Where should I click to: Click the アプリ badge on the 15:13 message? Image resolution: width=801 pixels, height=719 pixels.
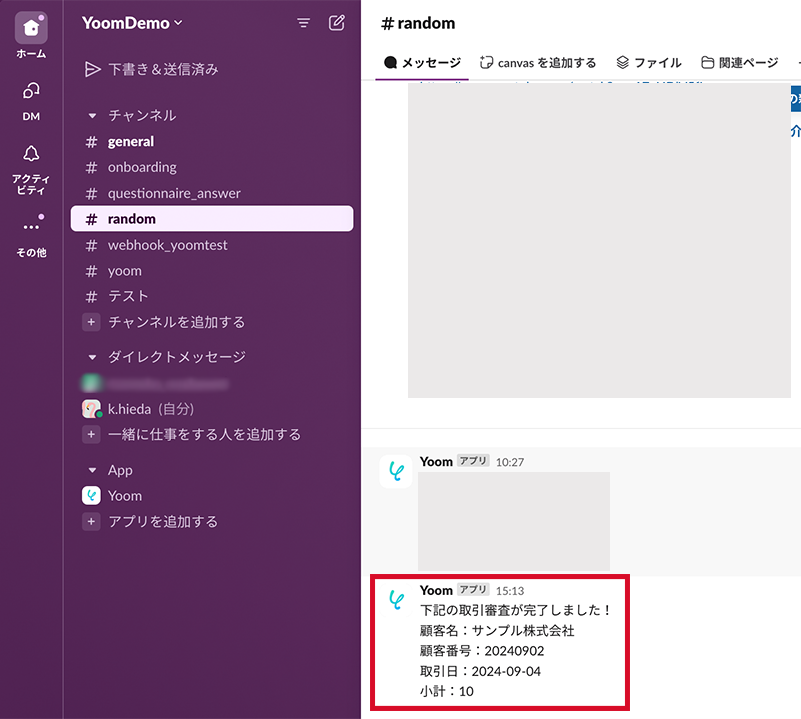(x=473, y=589)
